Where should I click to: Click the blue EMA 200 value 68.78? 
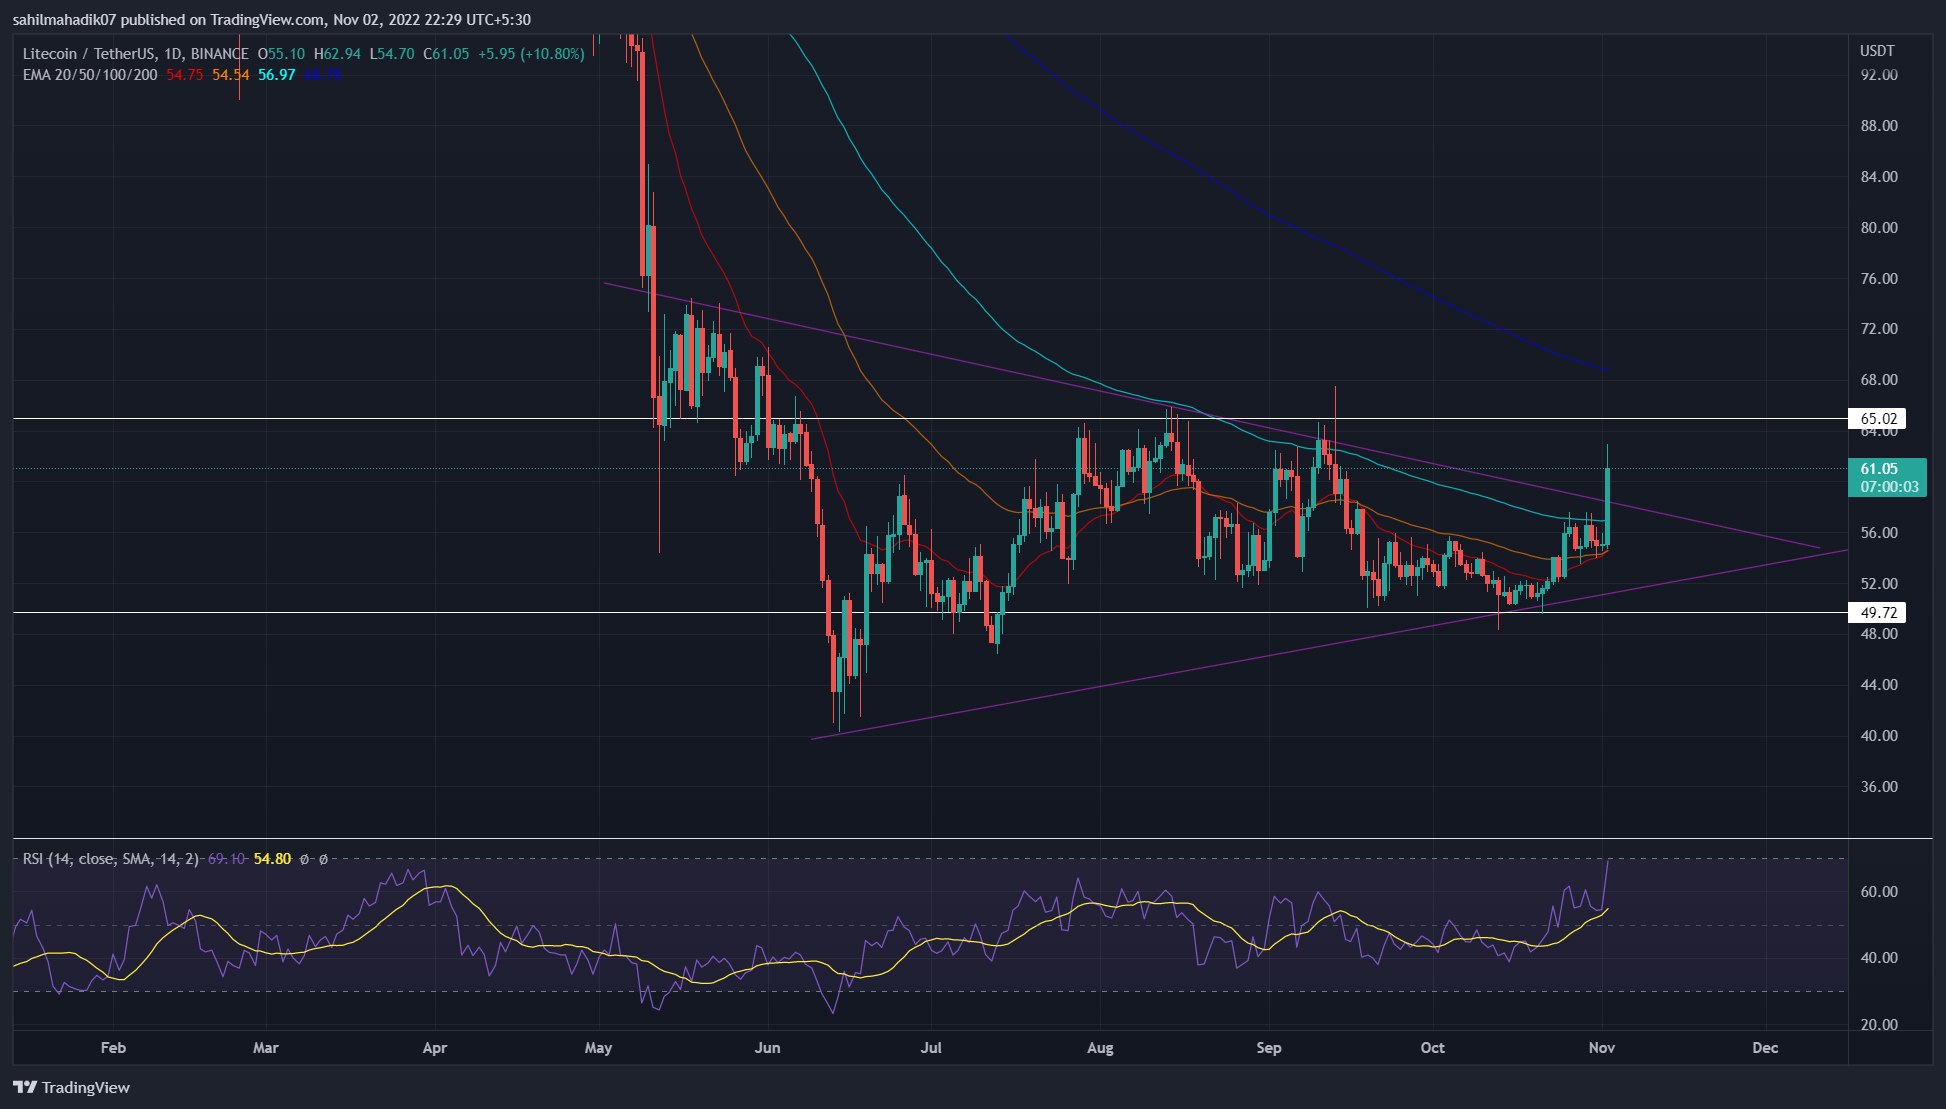[322, 75]
